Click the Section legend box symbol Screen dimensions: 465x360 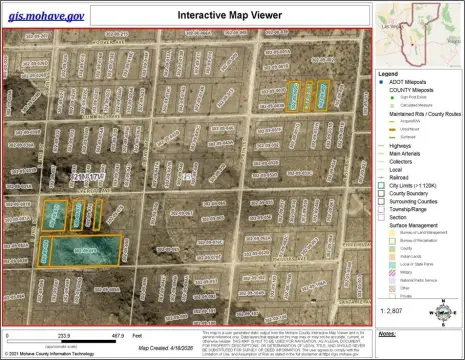click(381, 217)
